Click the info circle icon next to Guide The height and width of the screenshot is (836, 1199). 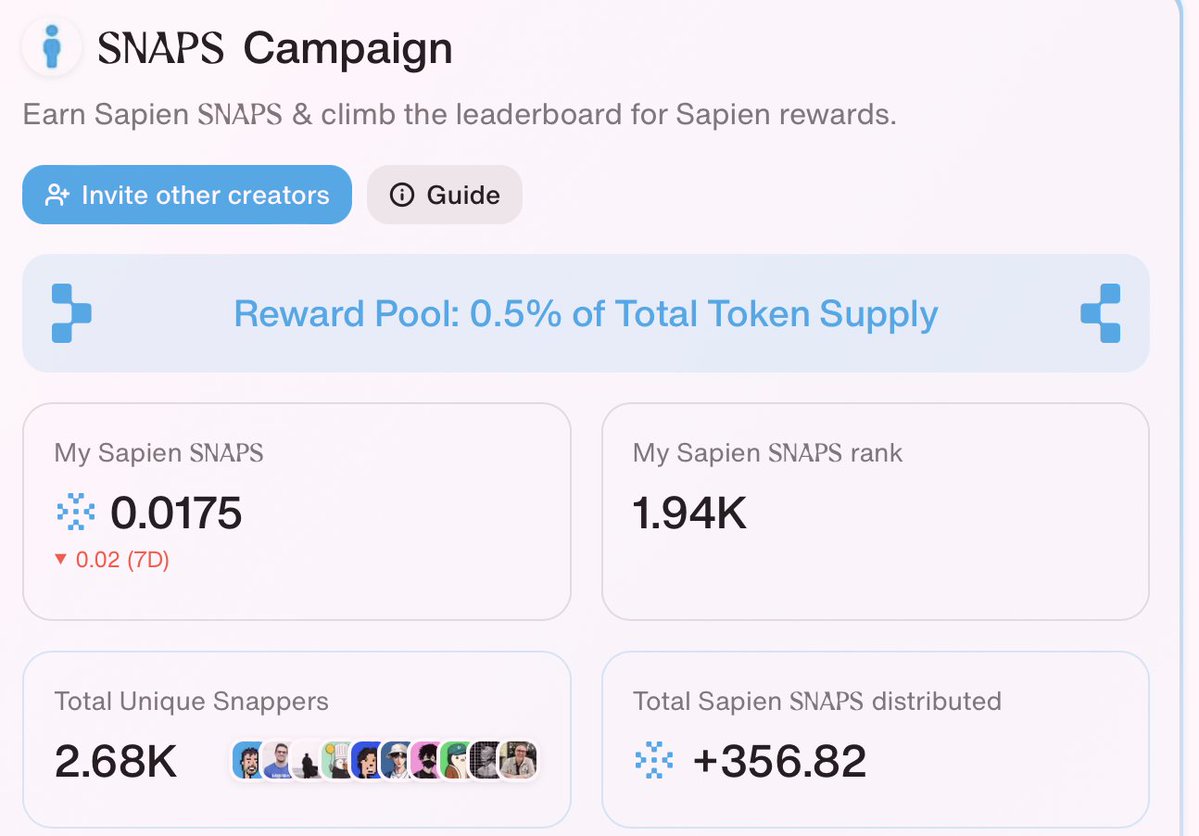(x=402, y=195)
